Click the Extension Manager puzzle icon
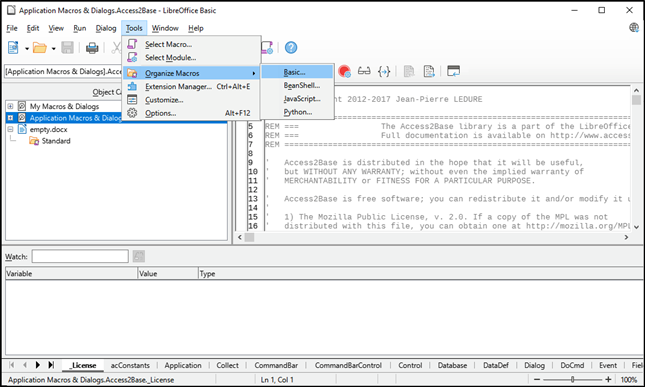Viewport: 645px width, 387px height. pos(132,86)
